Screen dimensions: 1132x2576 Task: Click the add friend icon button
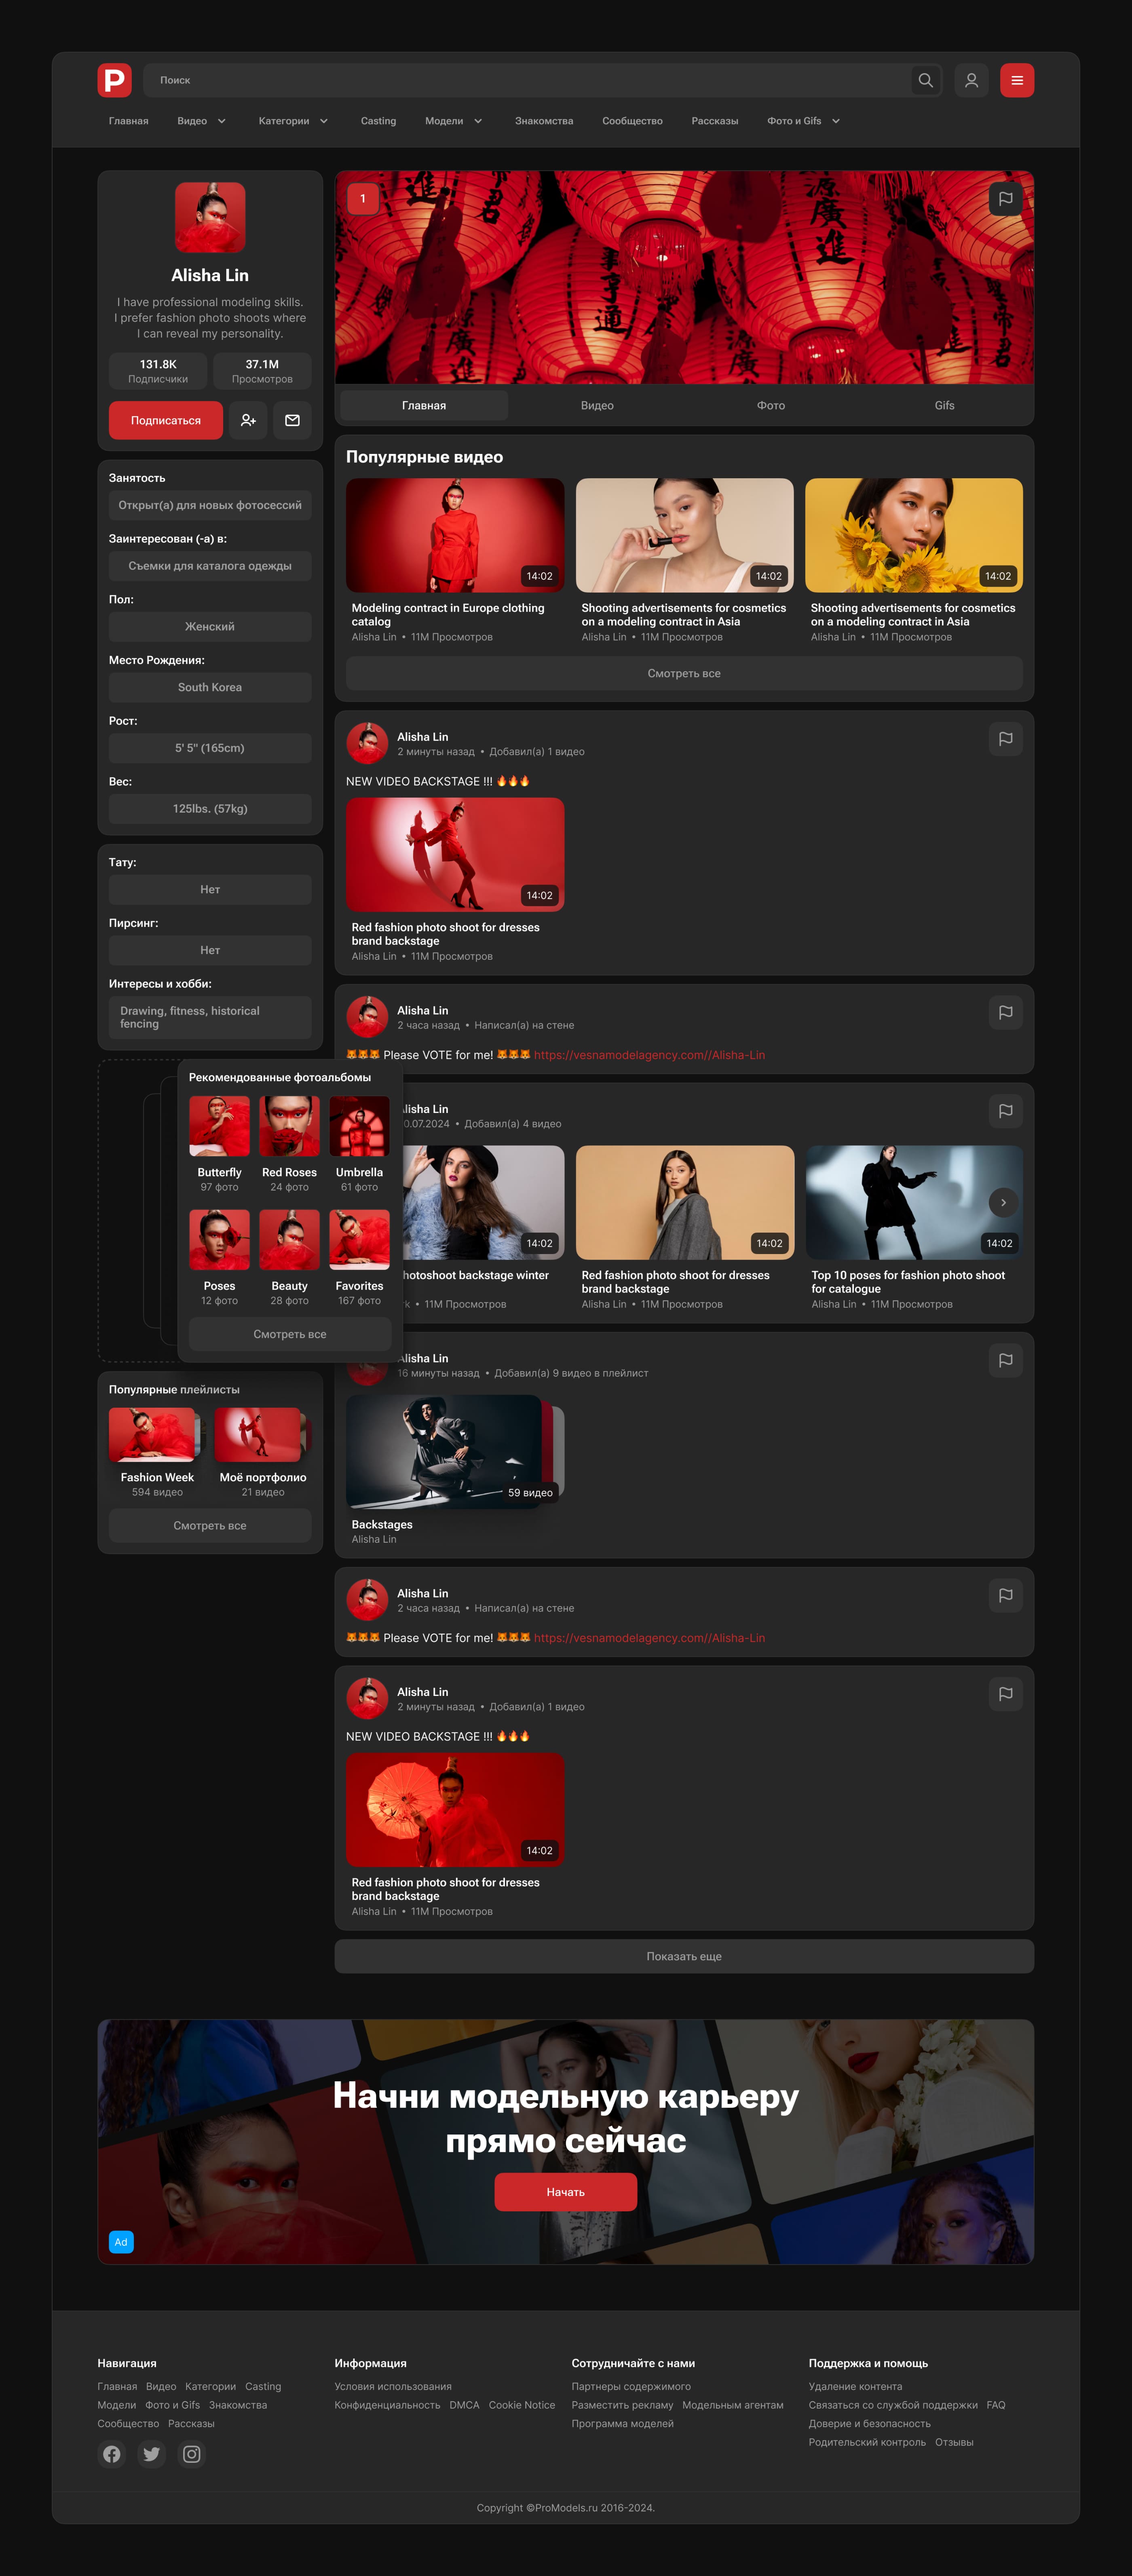coord(248,420)
